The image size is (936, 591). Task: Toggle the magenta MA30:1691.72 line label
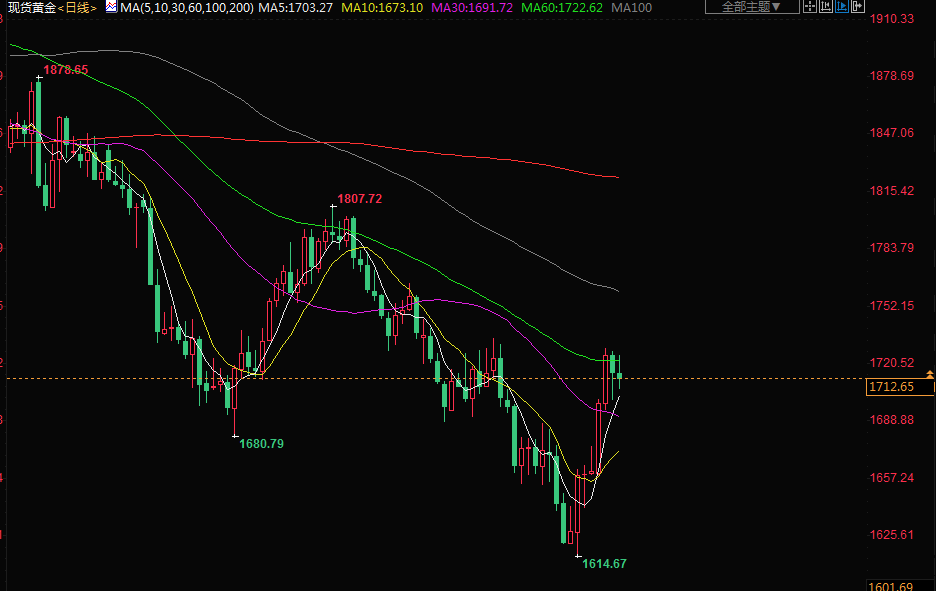(472, 7)
